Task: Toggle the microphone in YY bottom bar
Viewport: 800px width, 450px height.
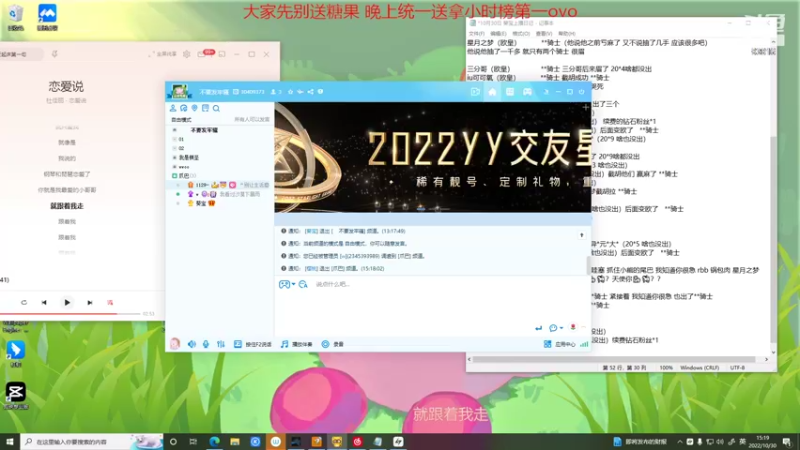Action: pyautogui.click(x=206, y=344)
